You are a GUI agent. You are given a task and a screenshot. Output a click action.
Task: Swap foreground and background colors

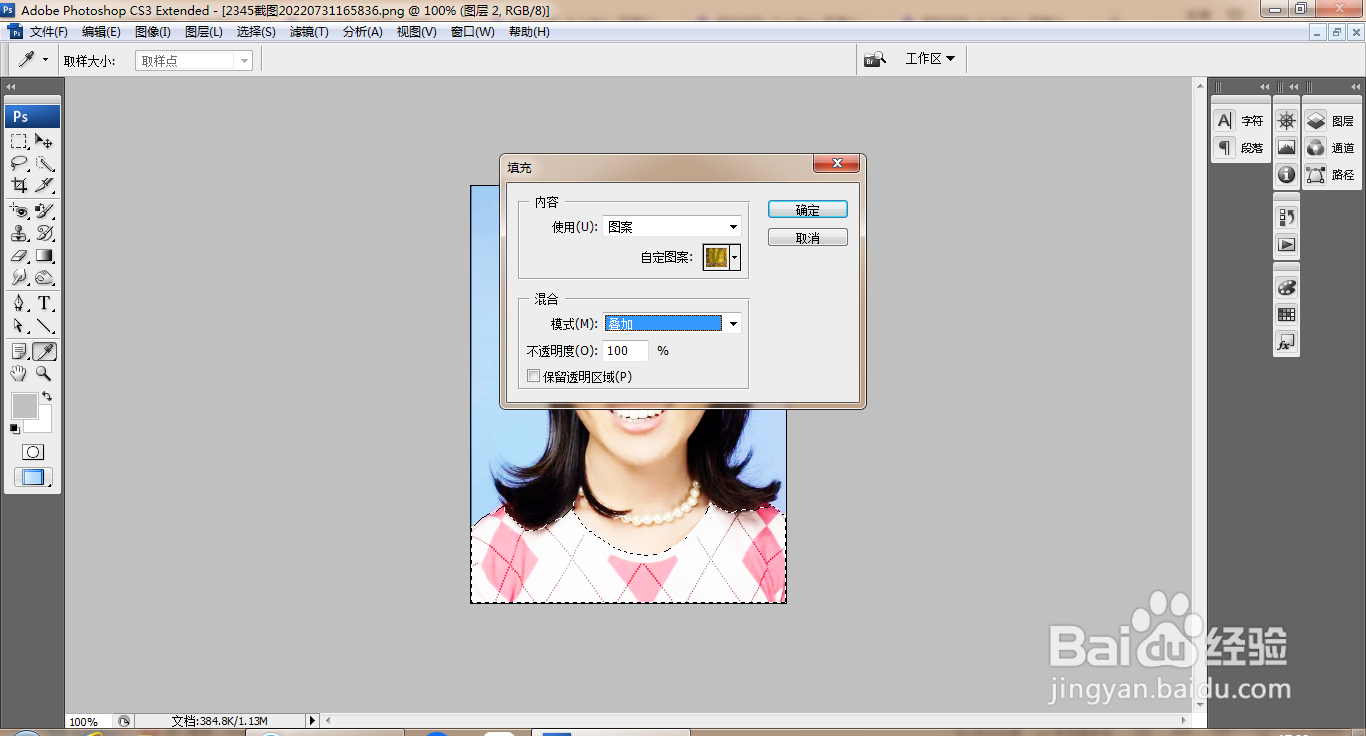[x=47, y=397]
